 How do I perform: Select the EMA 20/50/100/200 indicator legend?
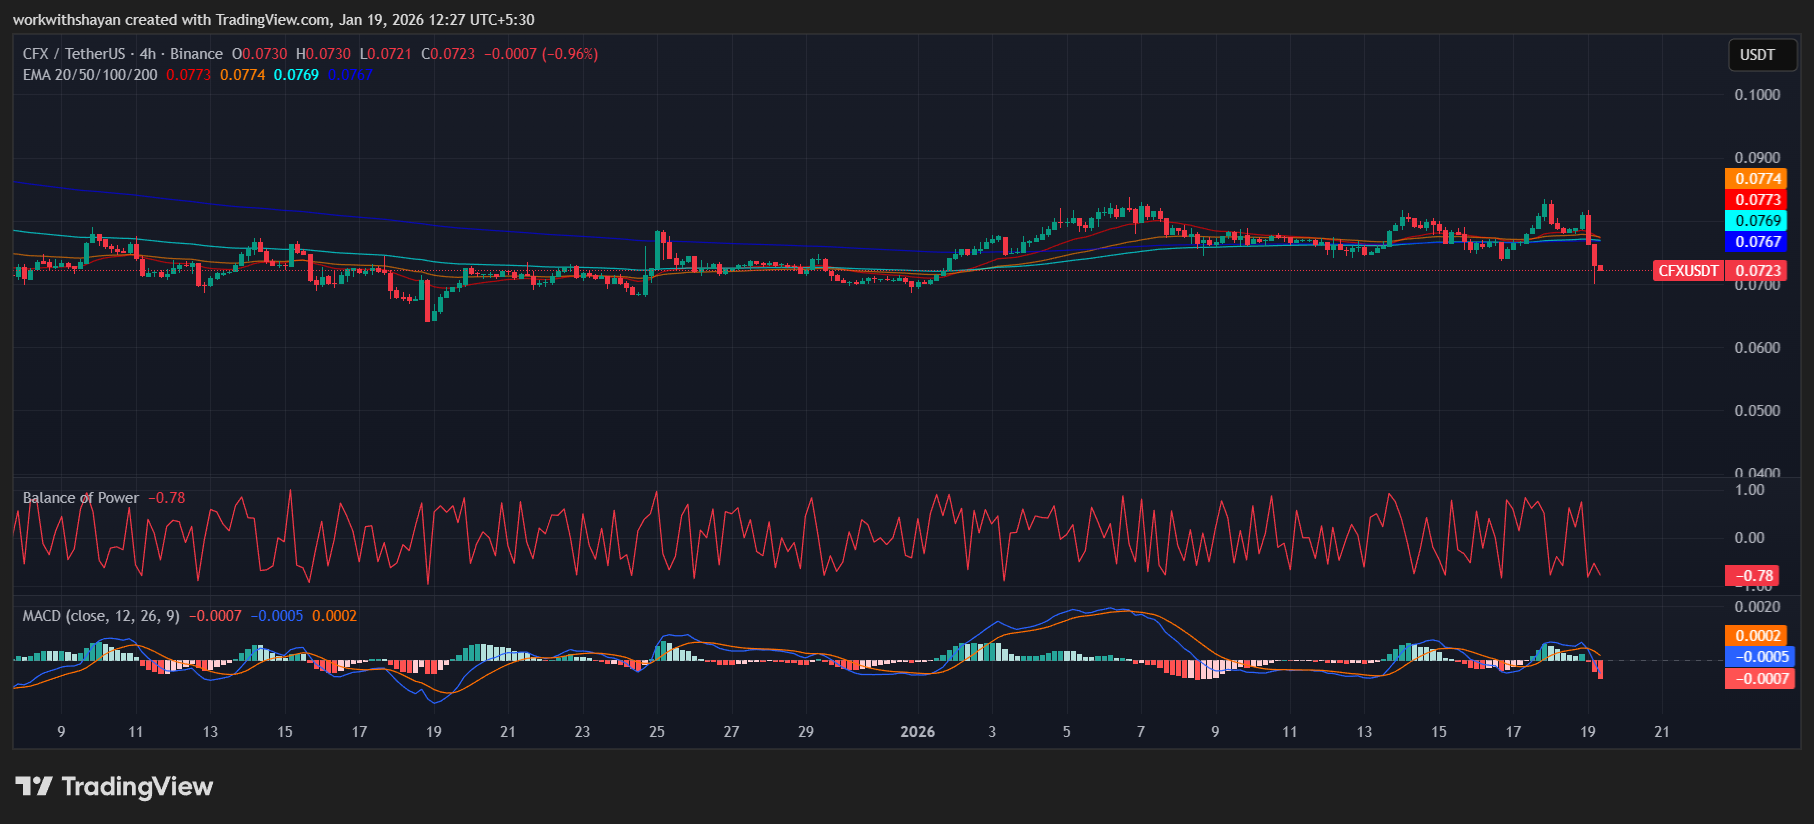coord(90,75)
